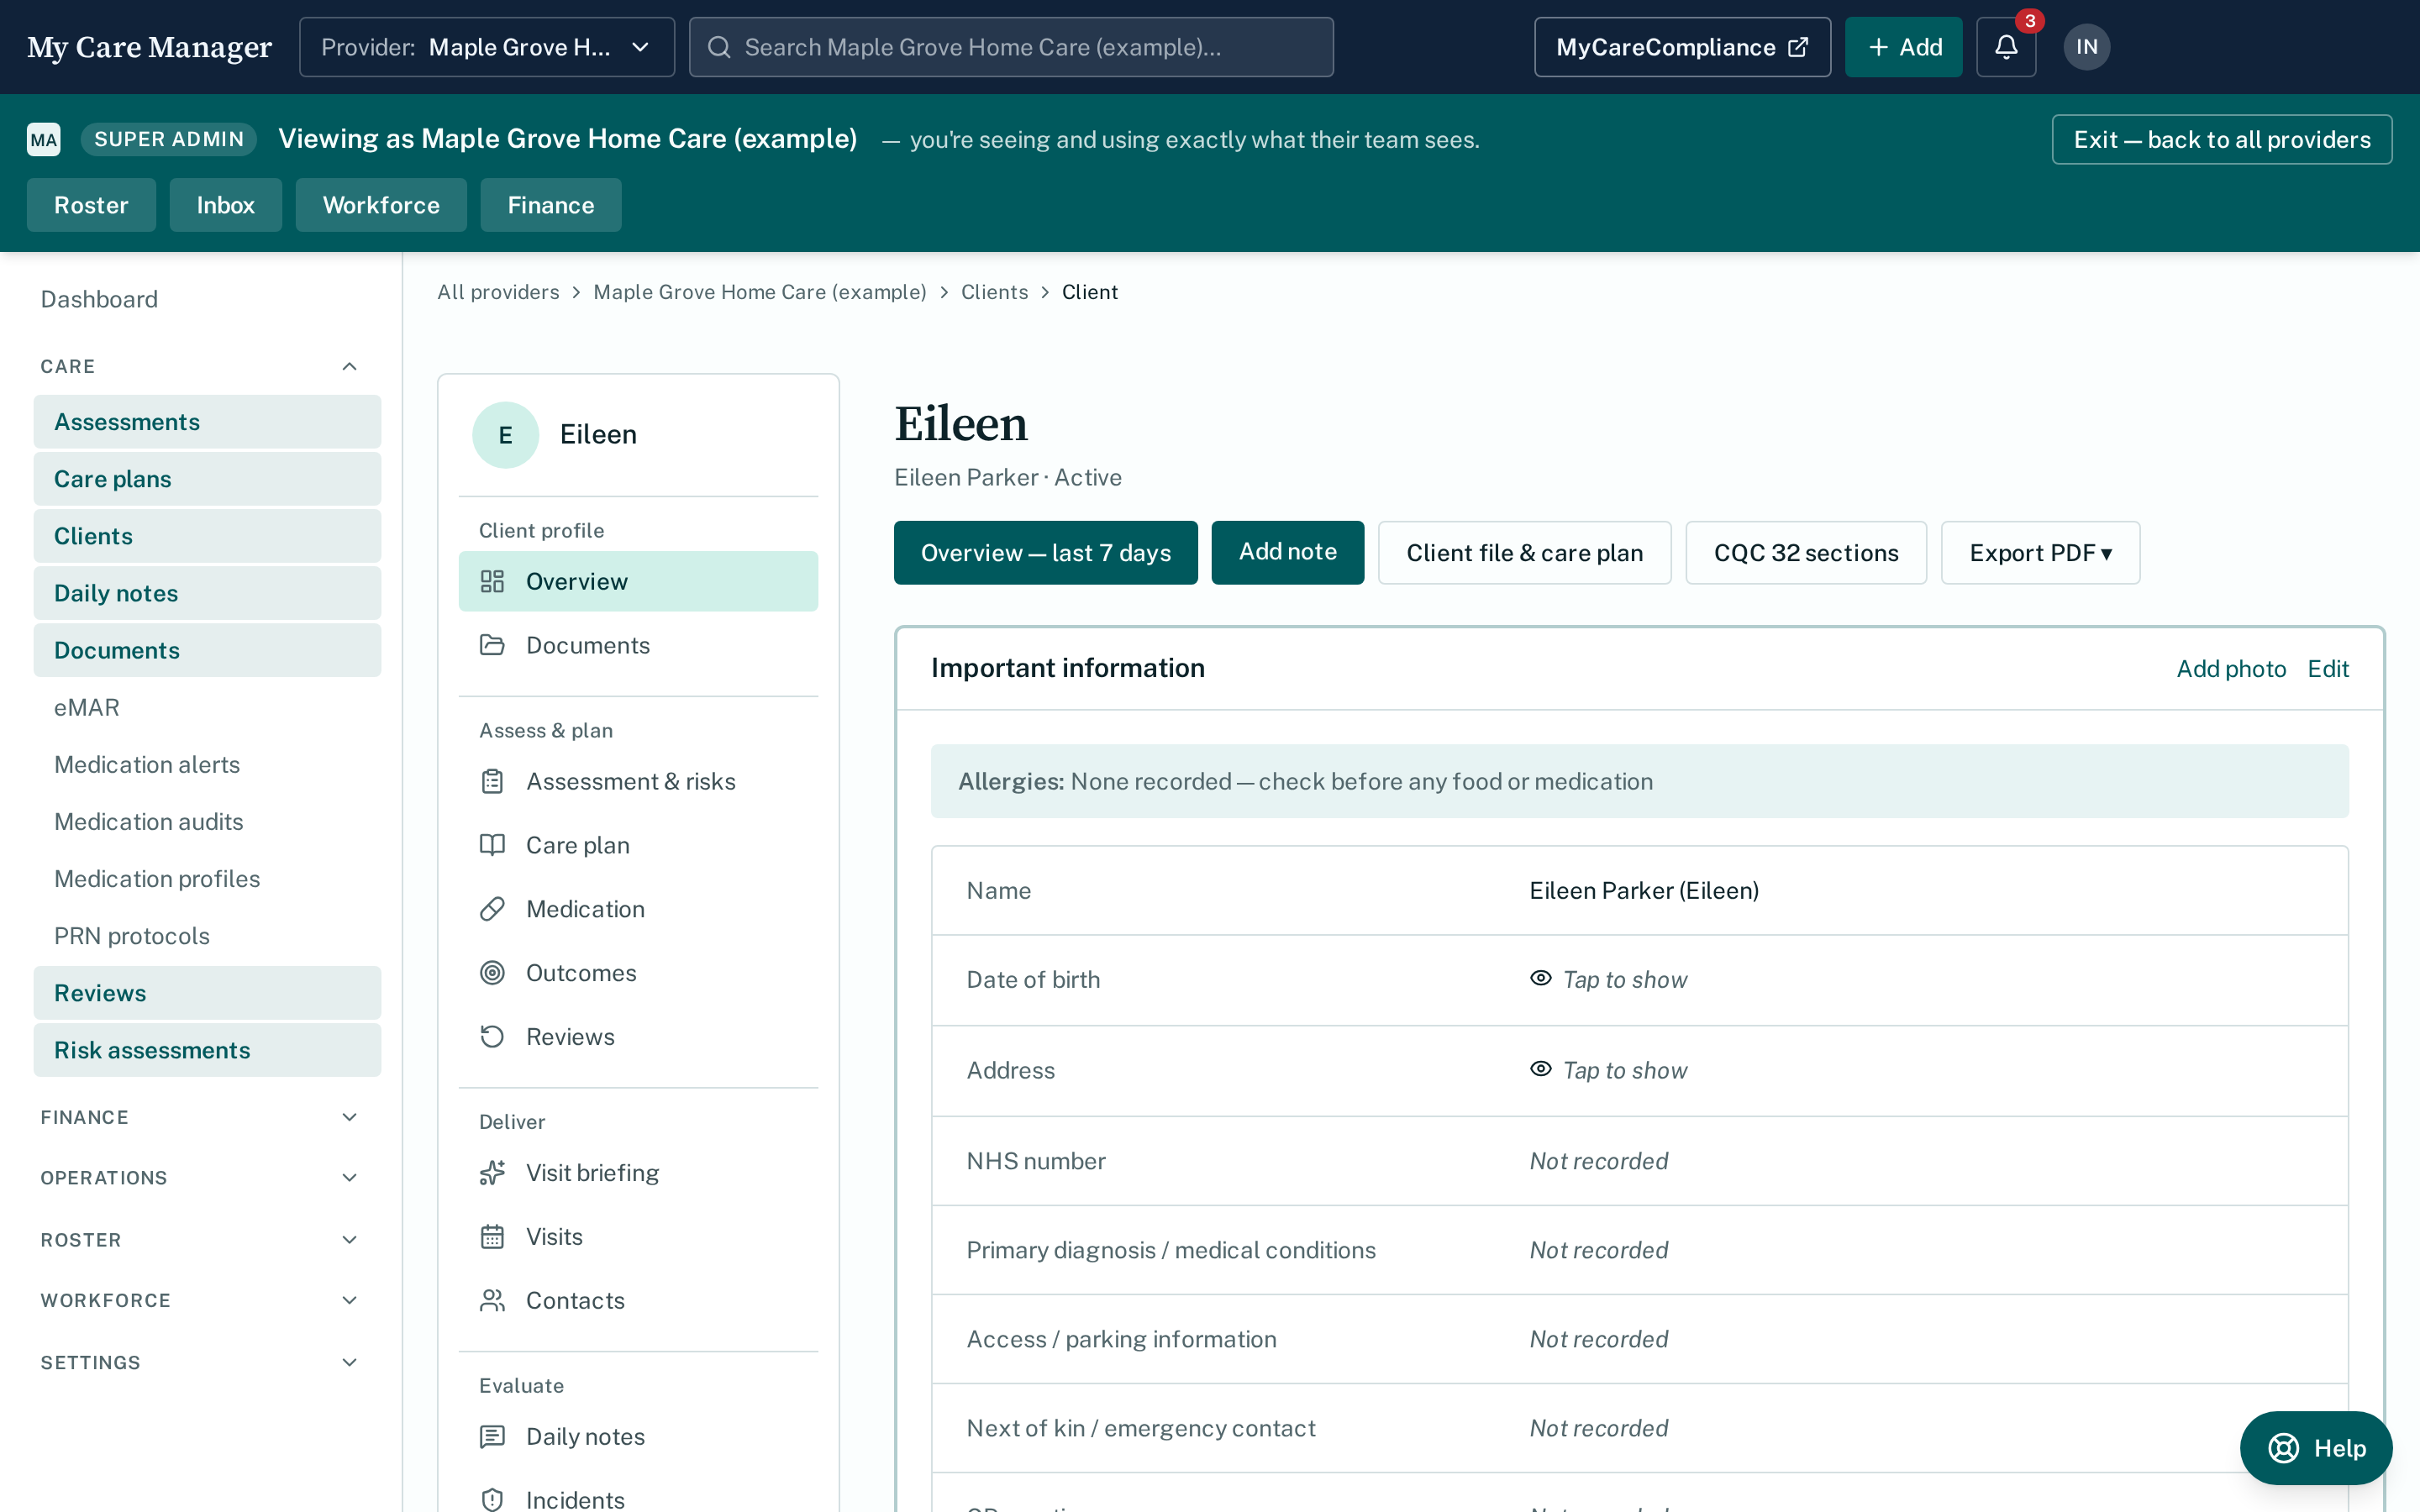The width and height of the screenshot is (2420, 1512).
Task: Click the Daily notes message icon under Evaluate
Action: (x=492, y=1437)
